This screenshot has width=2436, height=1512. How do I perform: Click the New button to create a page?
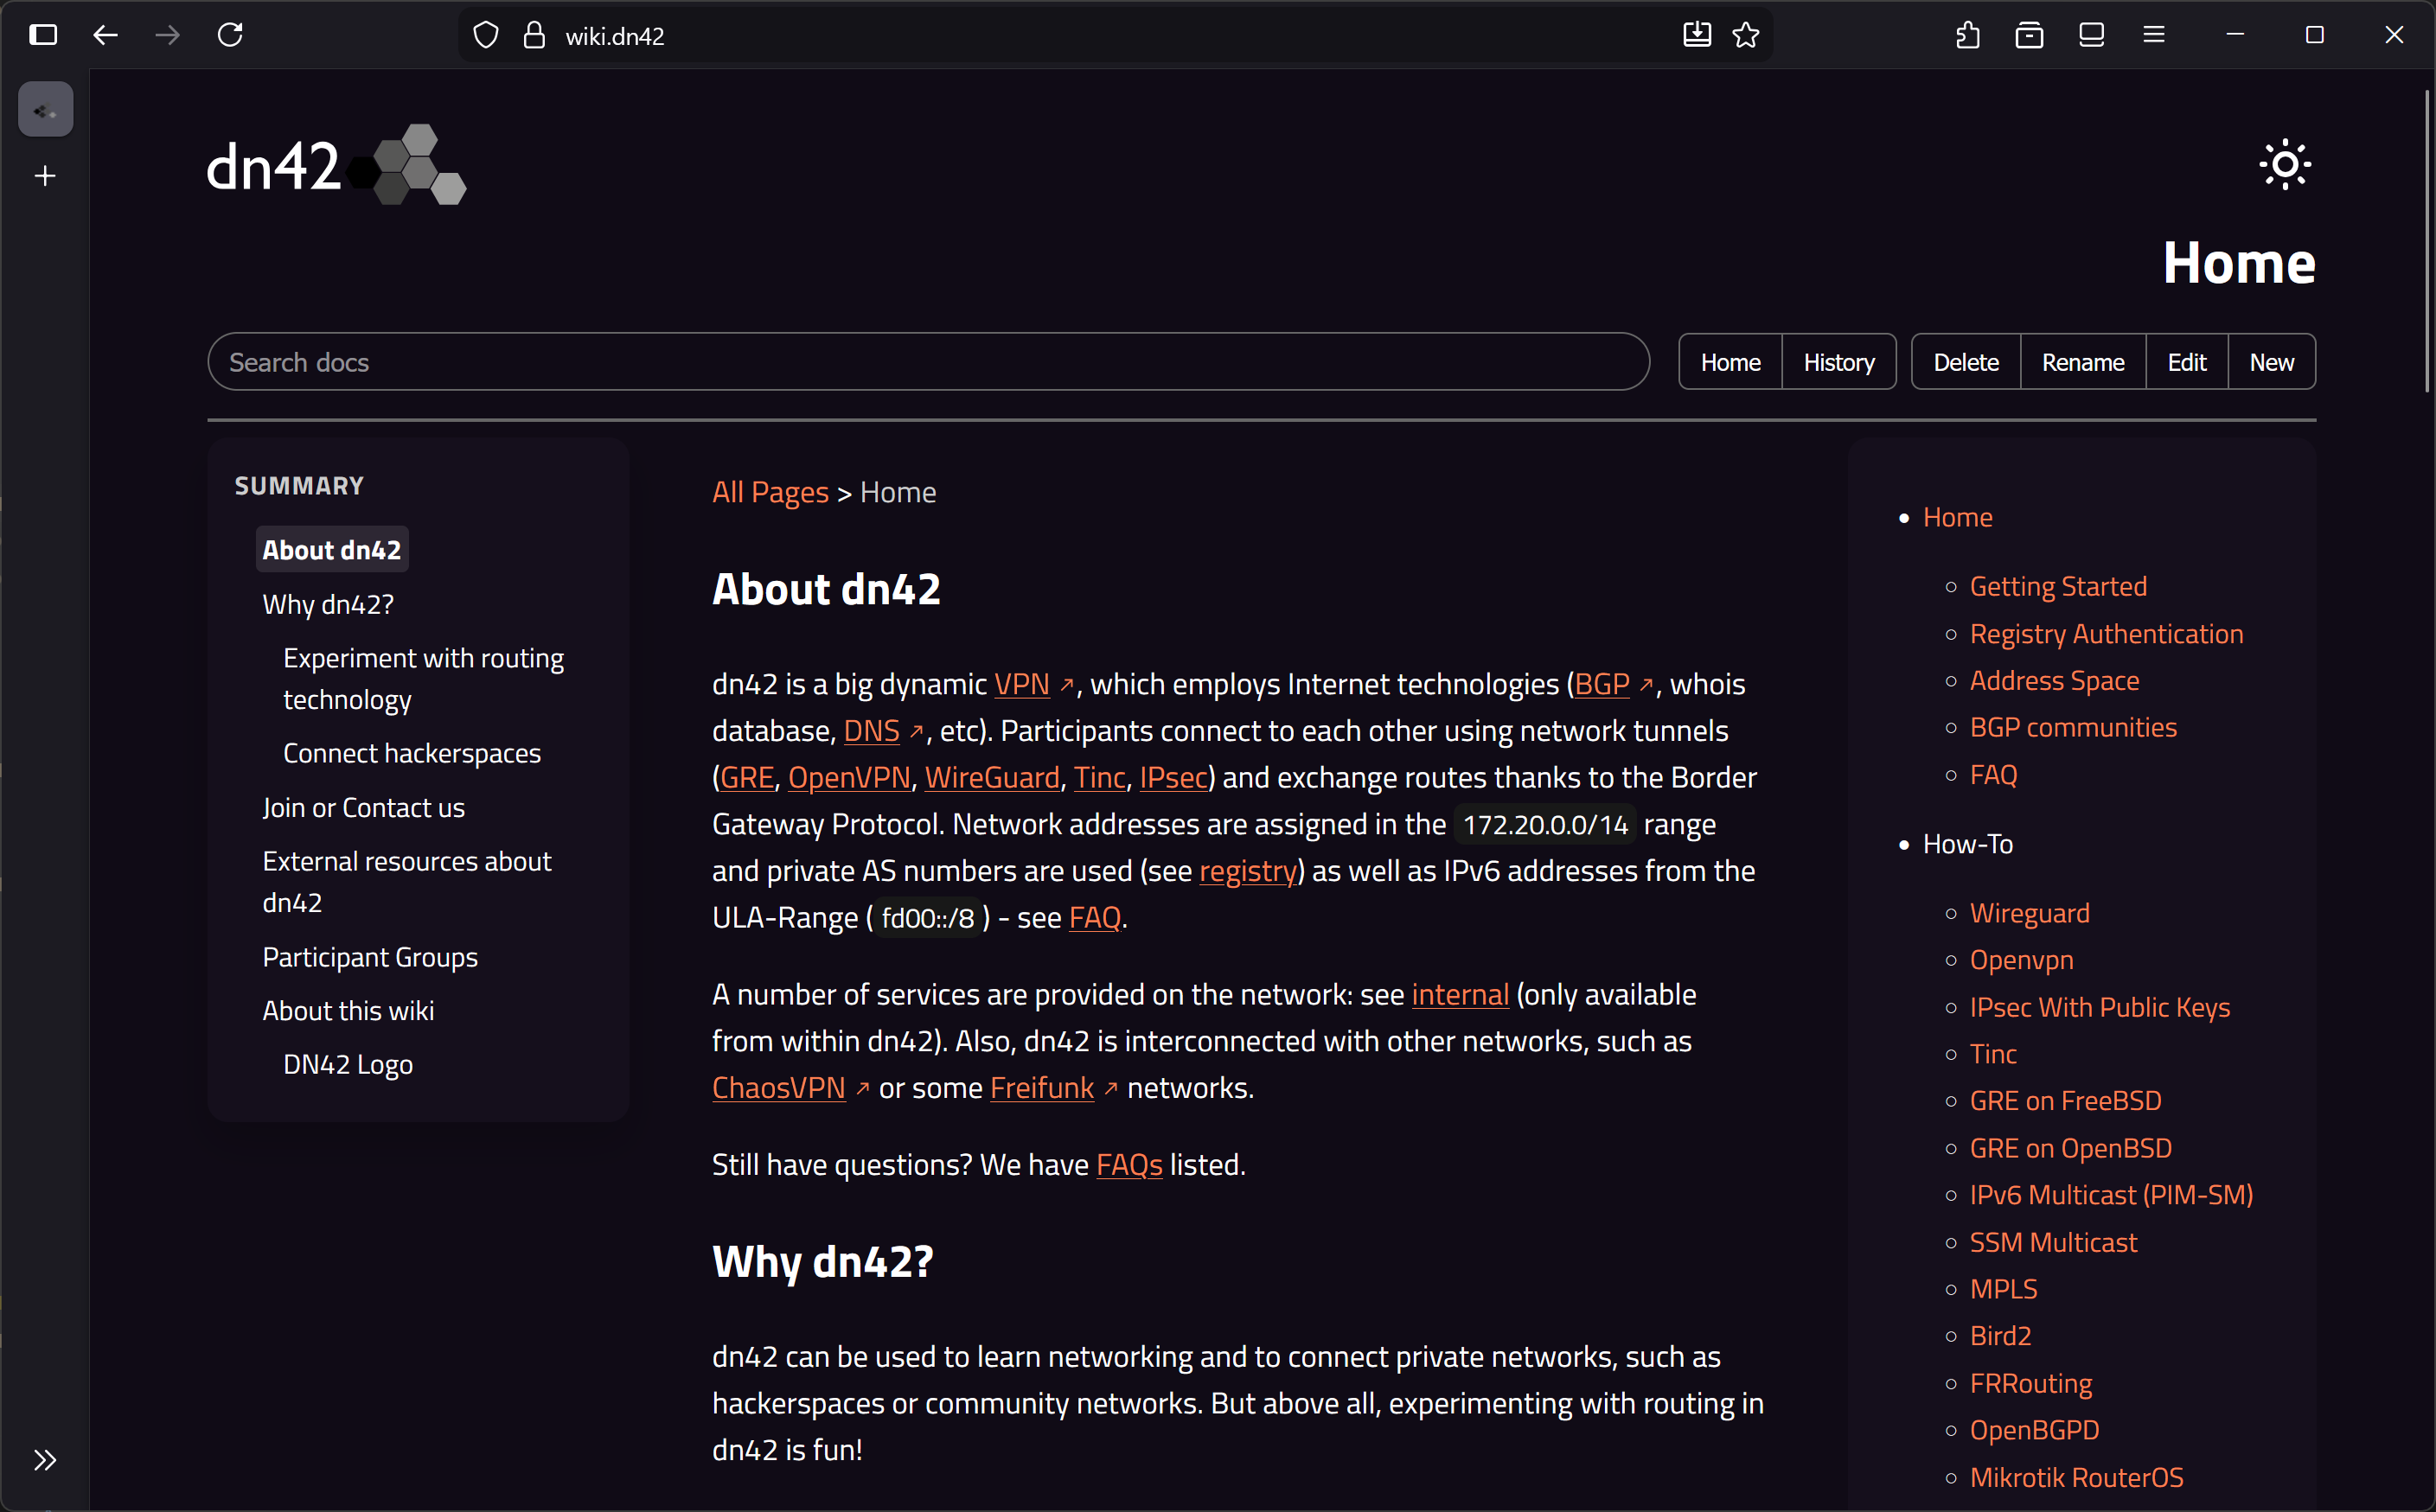click(x=2271, y=361)
